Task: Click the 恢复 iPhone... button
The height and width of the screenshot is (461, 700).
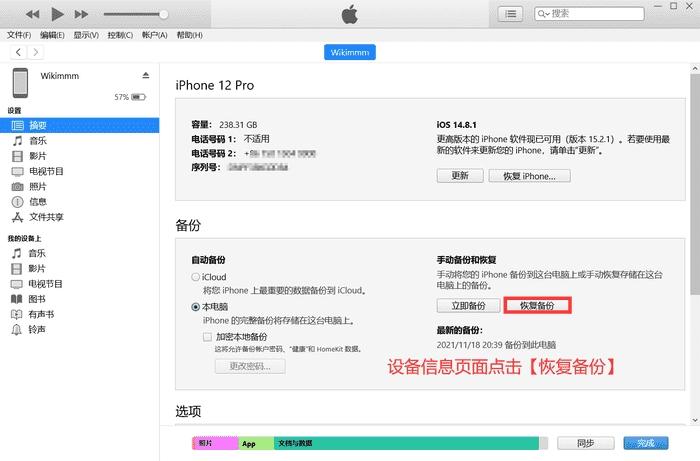Action: click(x=529, y=176)
